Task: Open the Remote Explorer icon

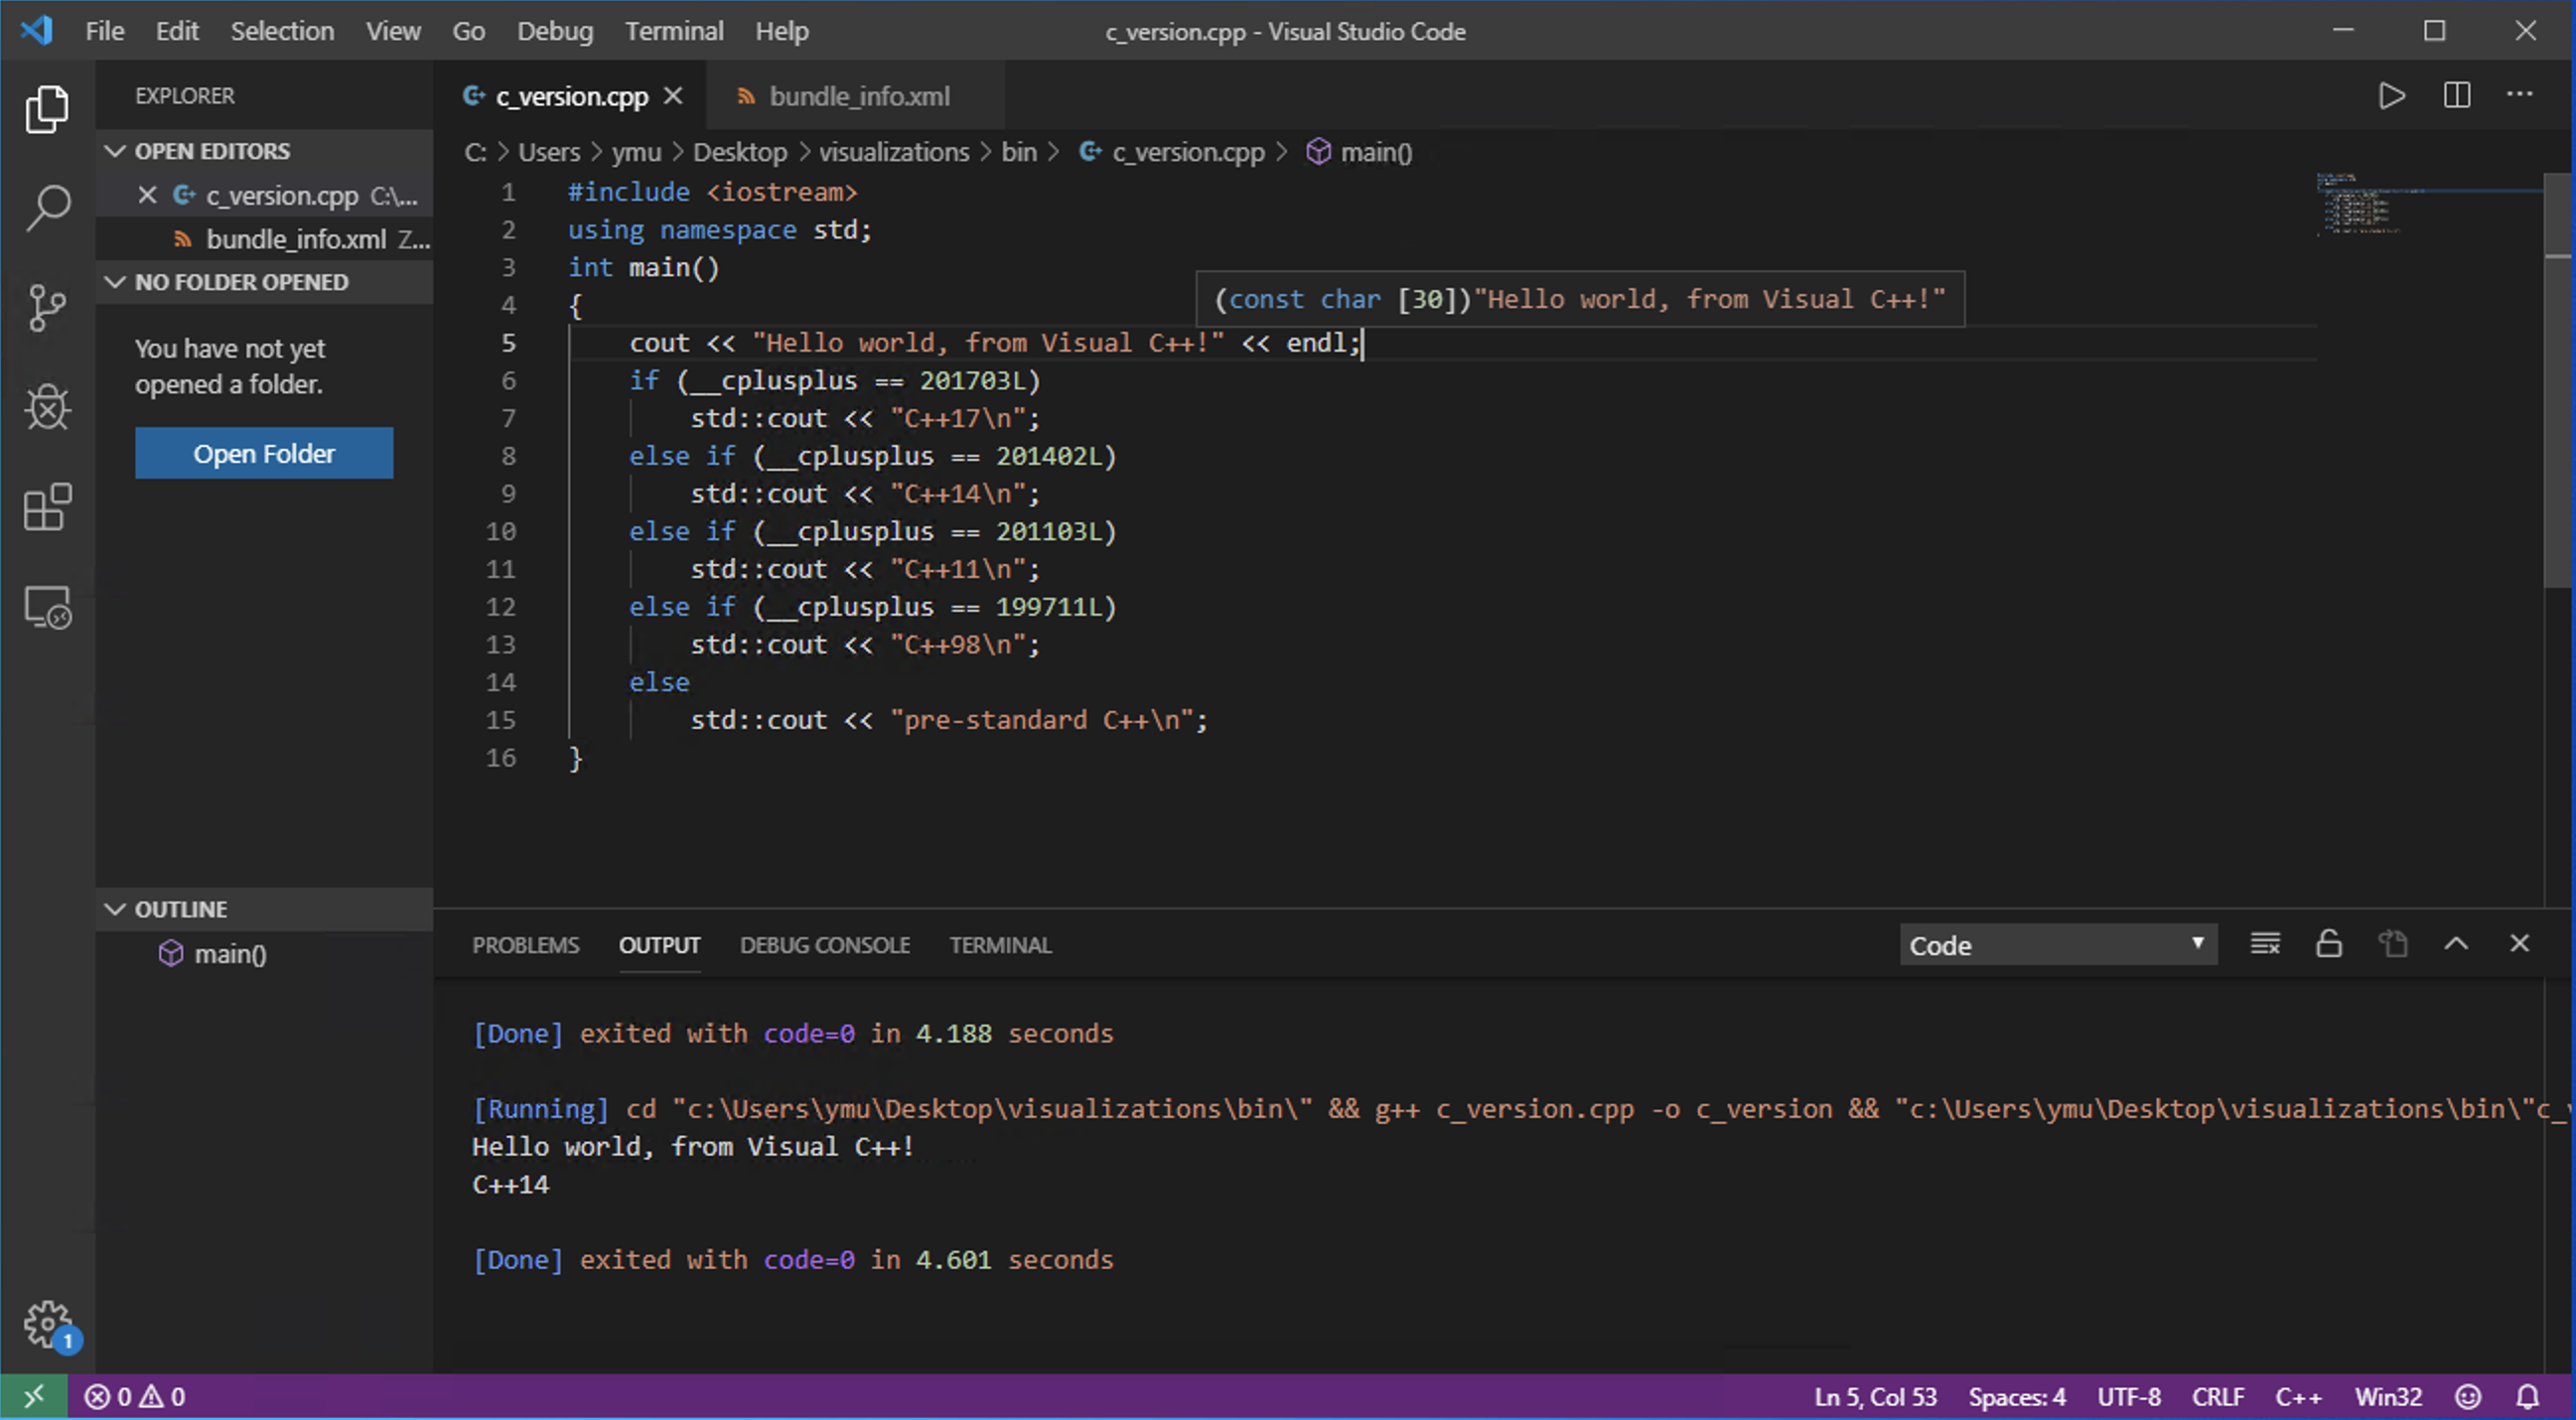Action: pos(47,607)
